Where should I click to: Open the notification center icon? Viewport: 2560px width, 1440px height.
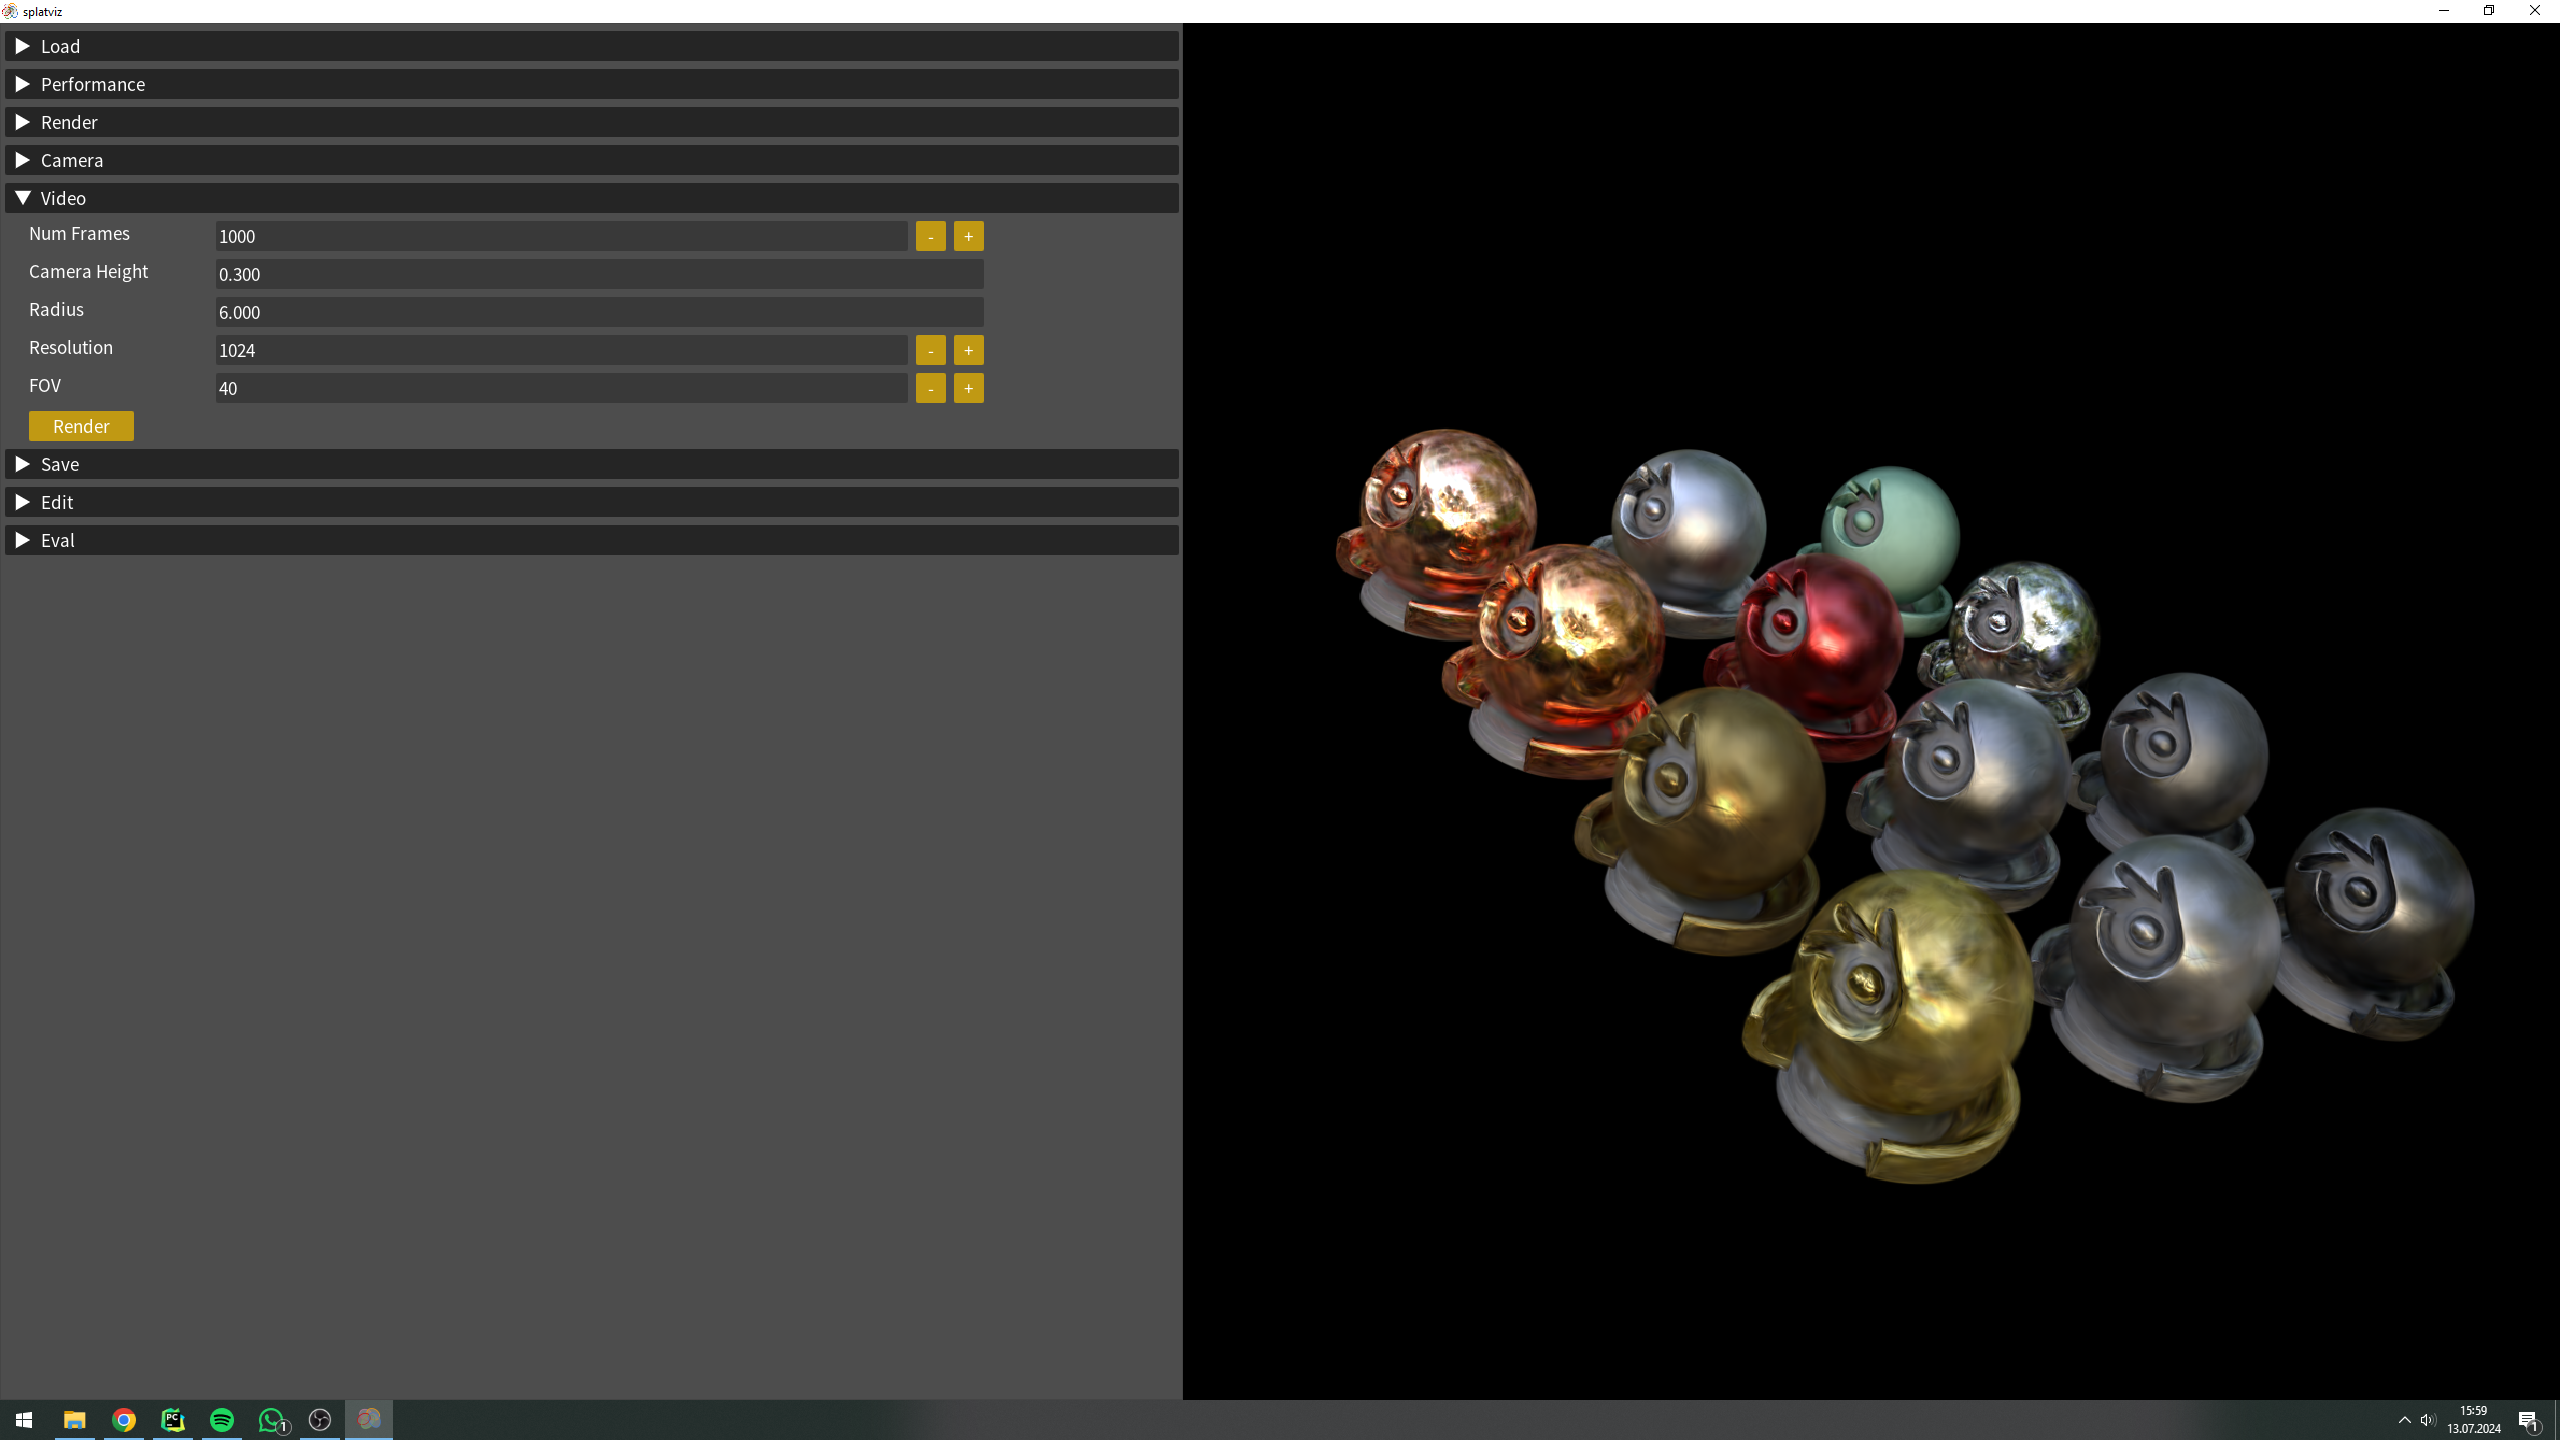click(x=2529, y=1420)
